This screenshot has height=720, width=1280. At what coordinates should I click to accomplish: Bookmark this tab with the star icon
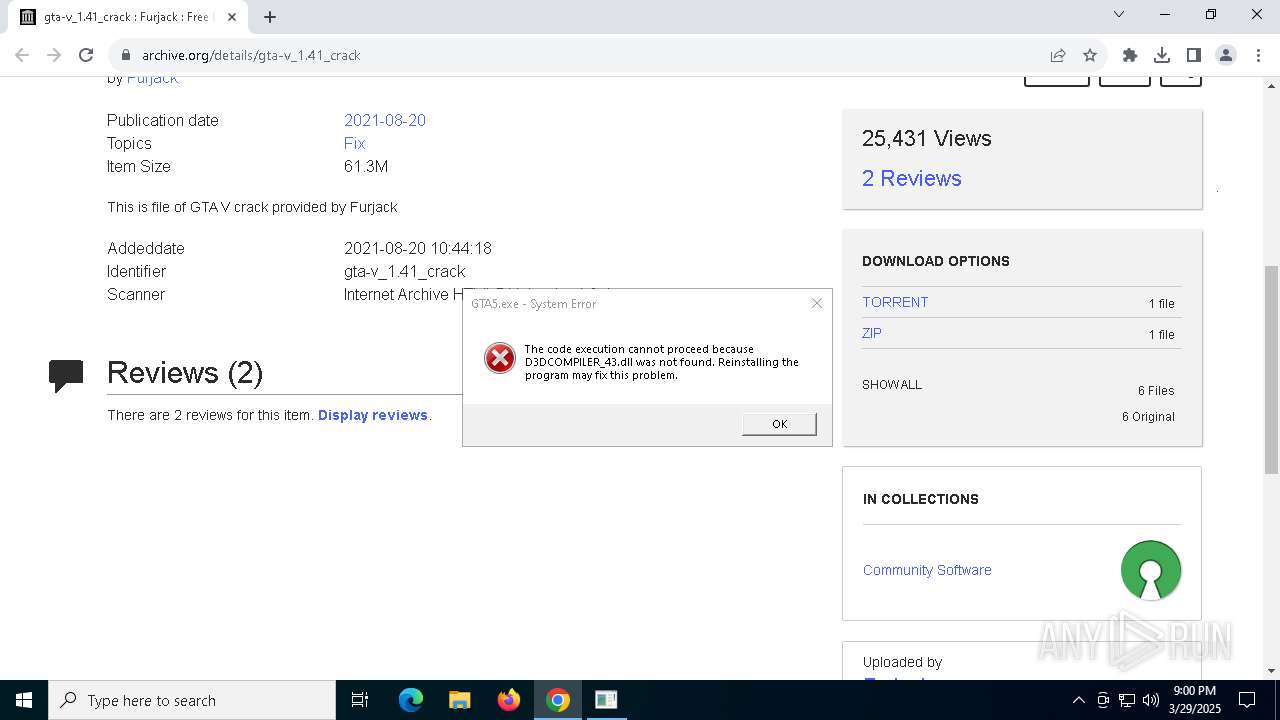1090,55
